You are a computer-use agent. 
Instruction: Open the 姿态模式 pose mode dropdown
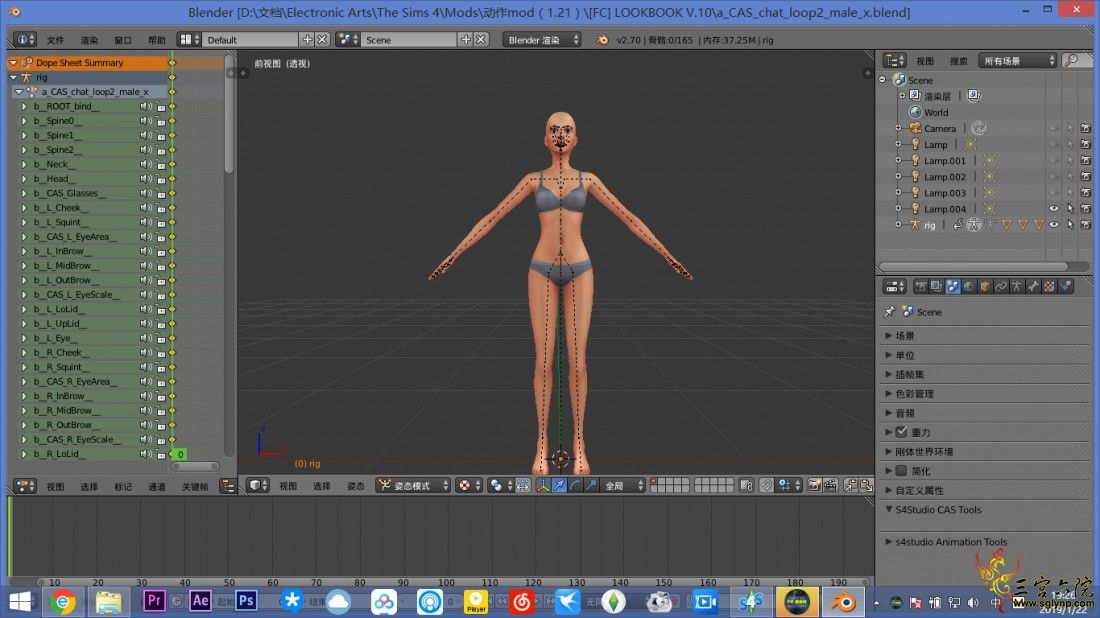pyautogui.click(x=413, y=485)
